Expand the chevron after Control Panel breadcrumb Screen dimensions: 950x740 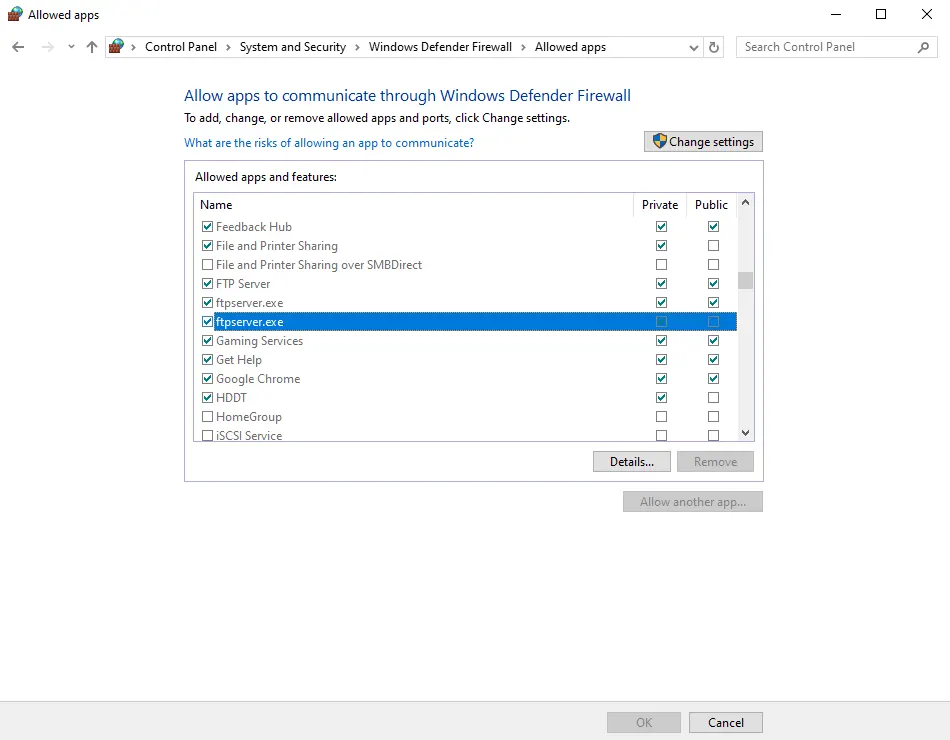(228, 47)
